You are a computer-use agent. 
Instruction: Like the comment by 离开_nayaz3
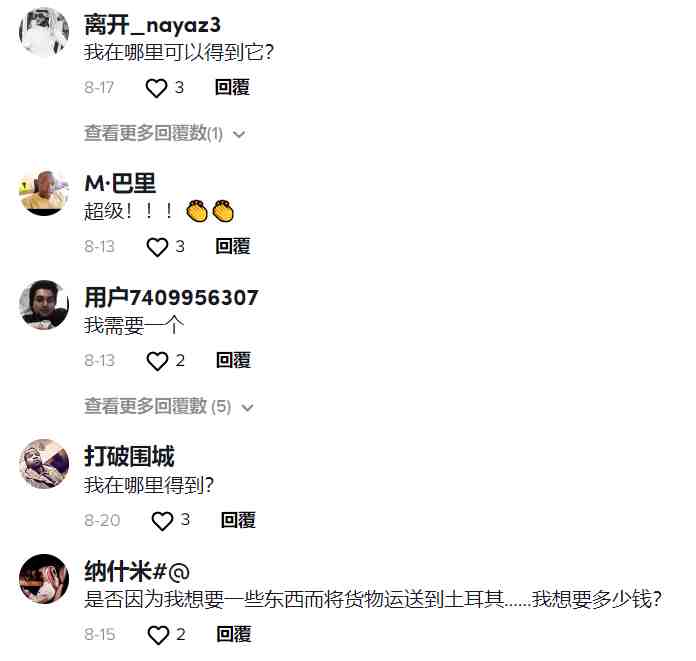[157, 88]
